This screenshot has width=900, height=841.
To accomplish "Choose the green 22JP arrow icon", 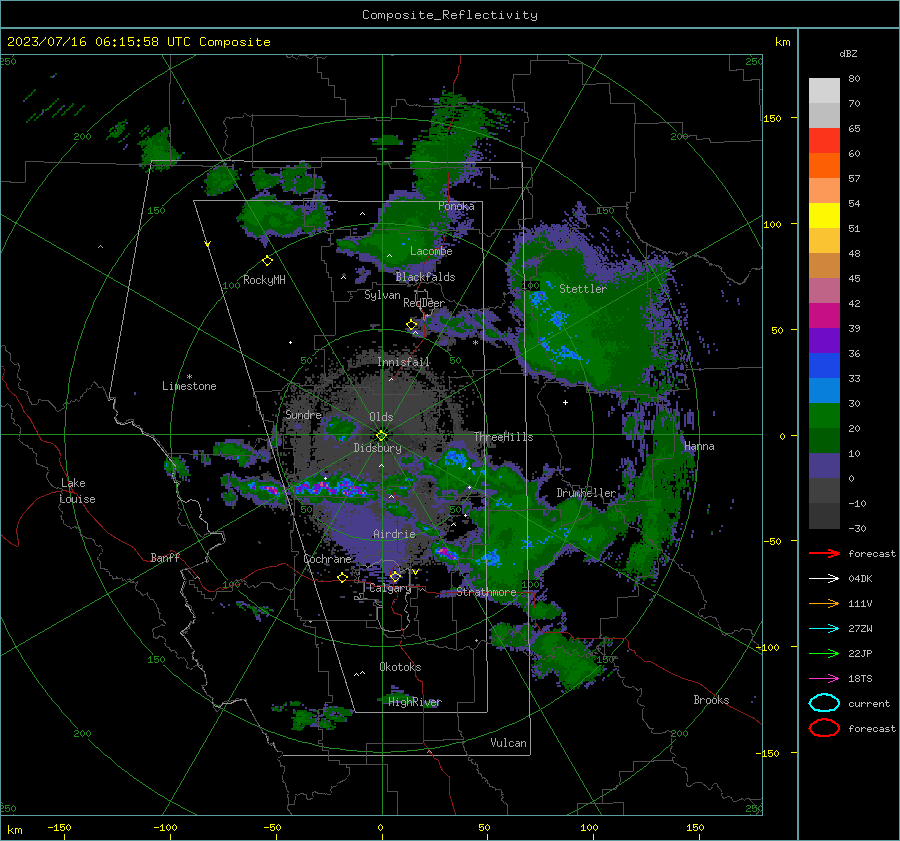I will pyautogui.click(x=824, y=653).
